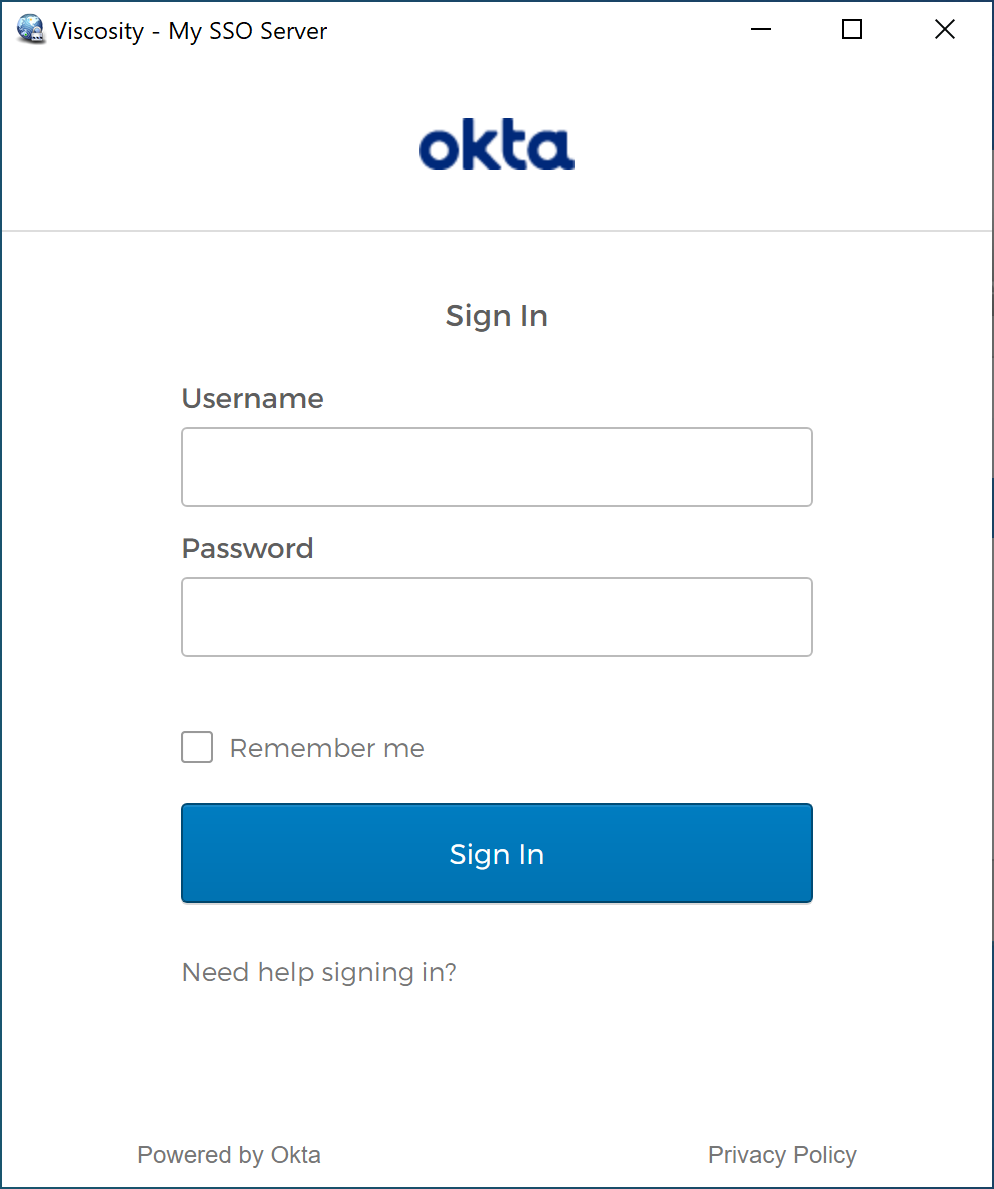Click the Viscosity - My SSO Server title text
This screenshot has height=1189, width=994.
190,31
